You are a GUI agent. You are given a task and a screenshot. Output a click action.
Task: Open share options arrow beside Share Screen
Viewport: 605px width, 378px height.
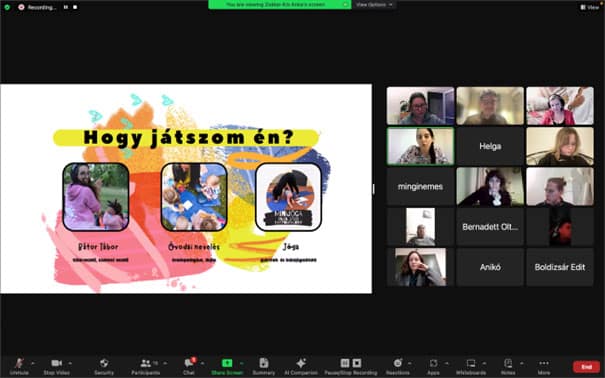[x=242, y=363]
